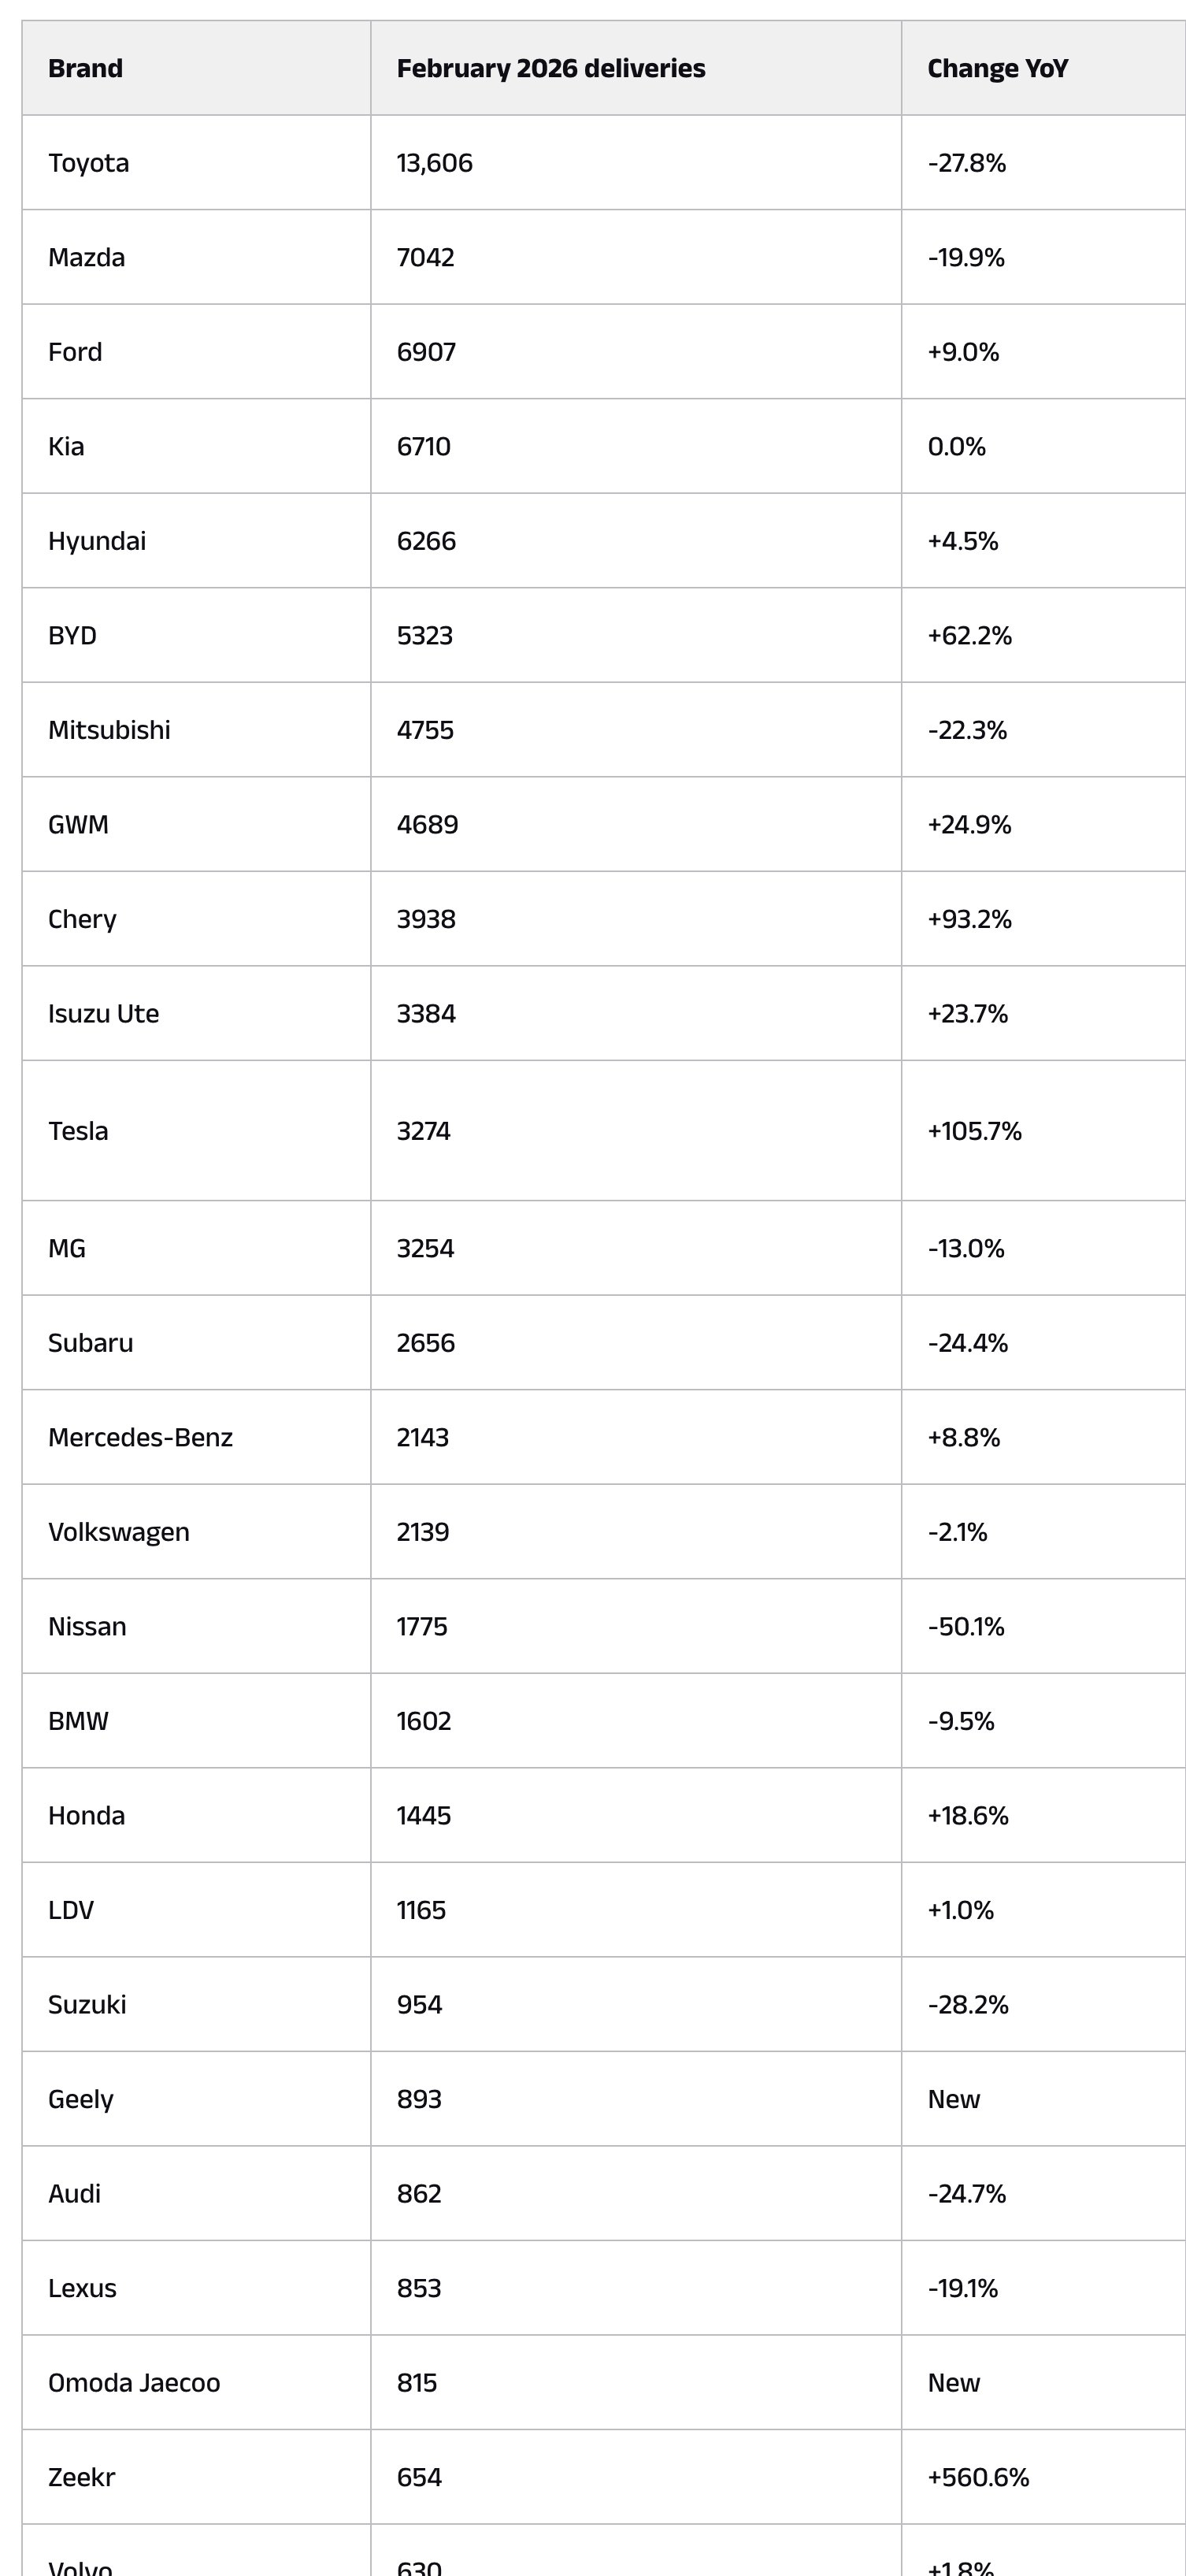Image resolution: width=1186 pixels, height=2576 pixels.
Task: Select Chery's 3938 deliveries value
Action: (426, 919)
